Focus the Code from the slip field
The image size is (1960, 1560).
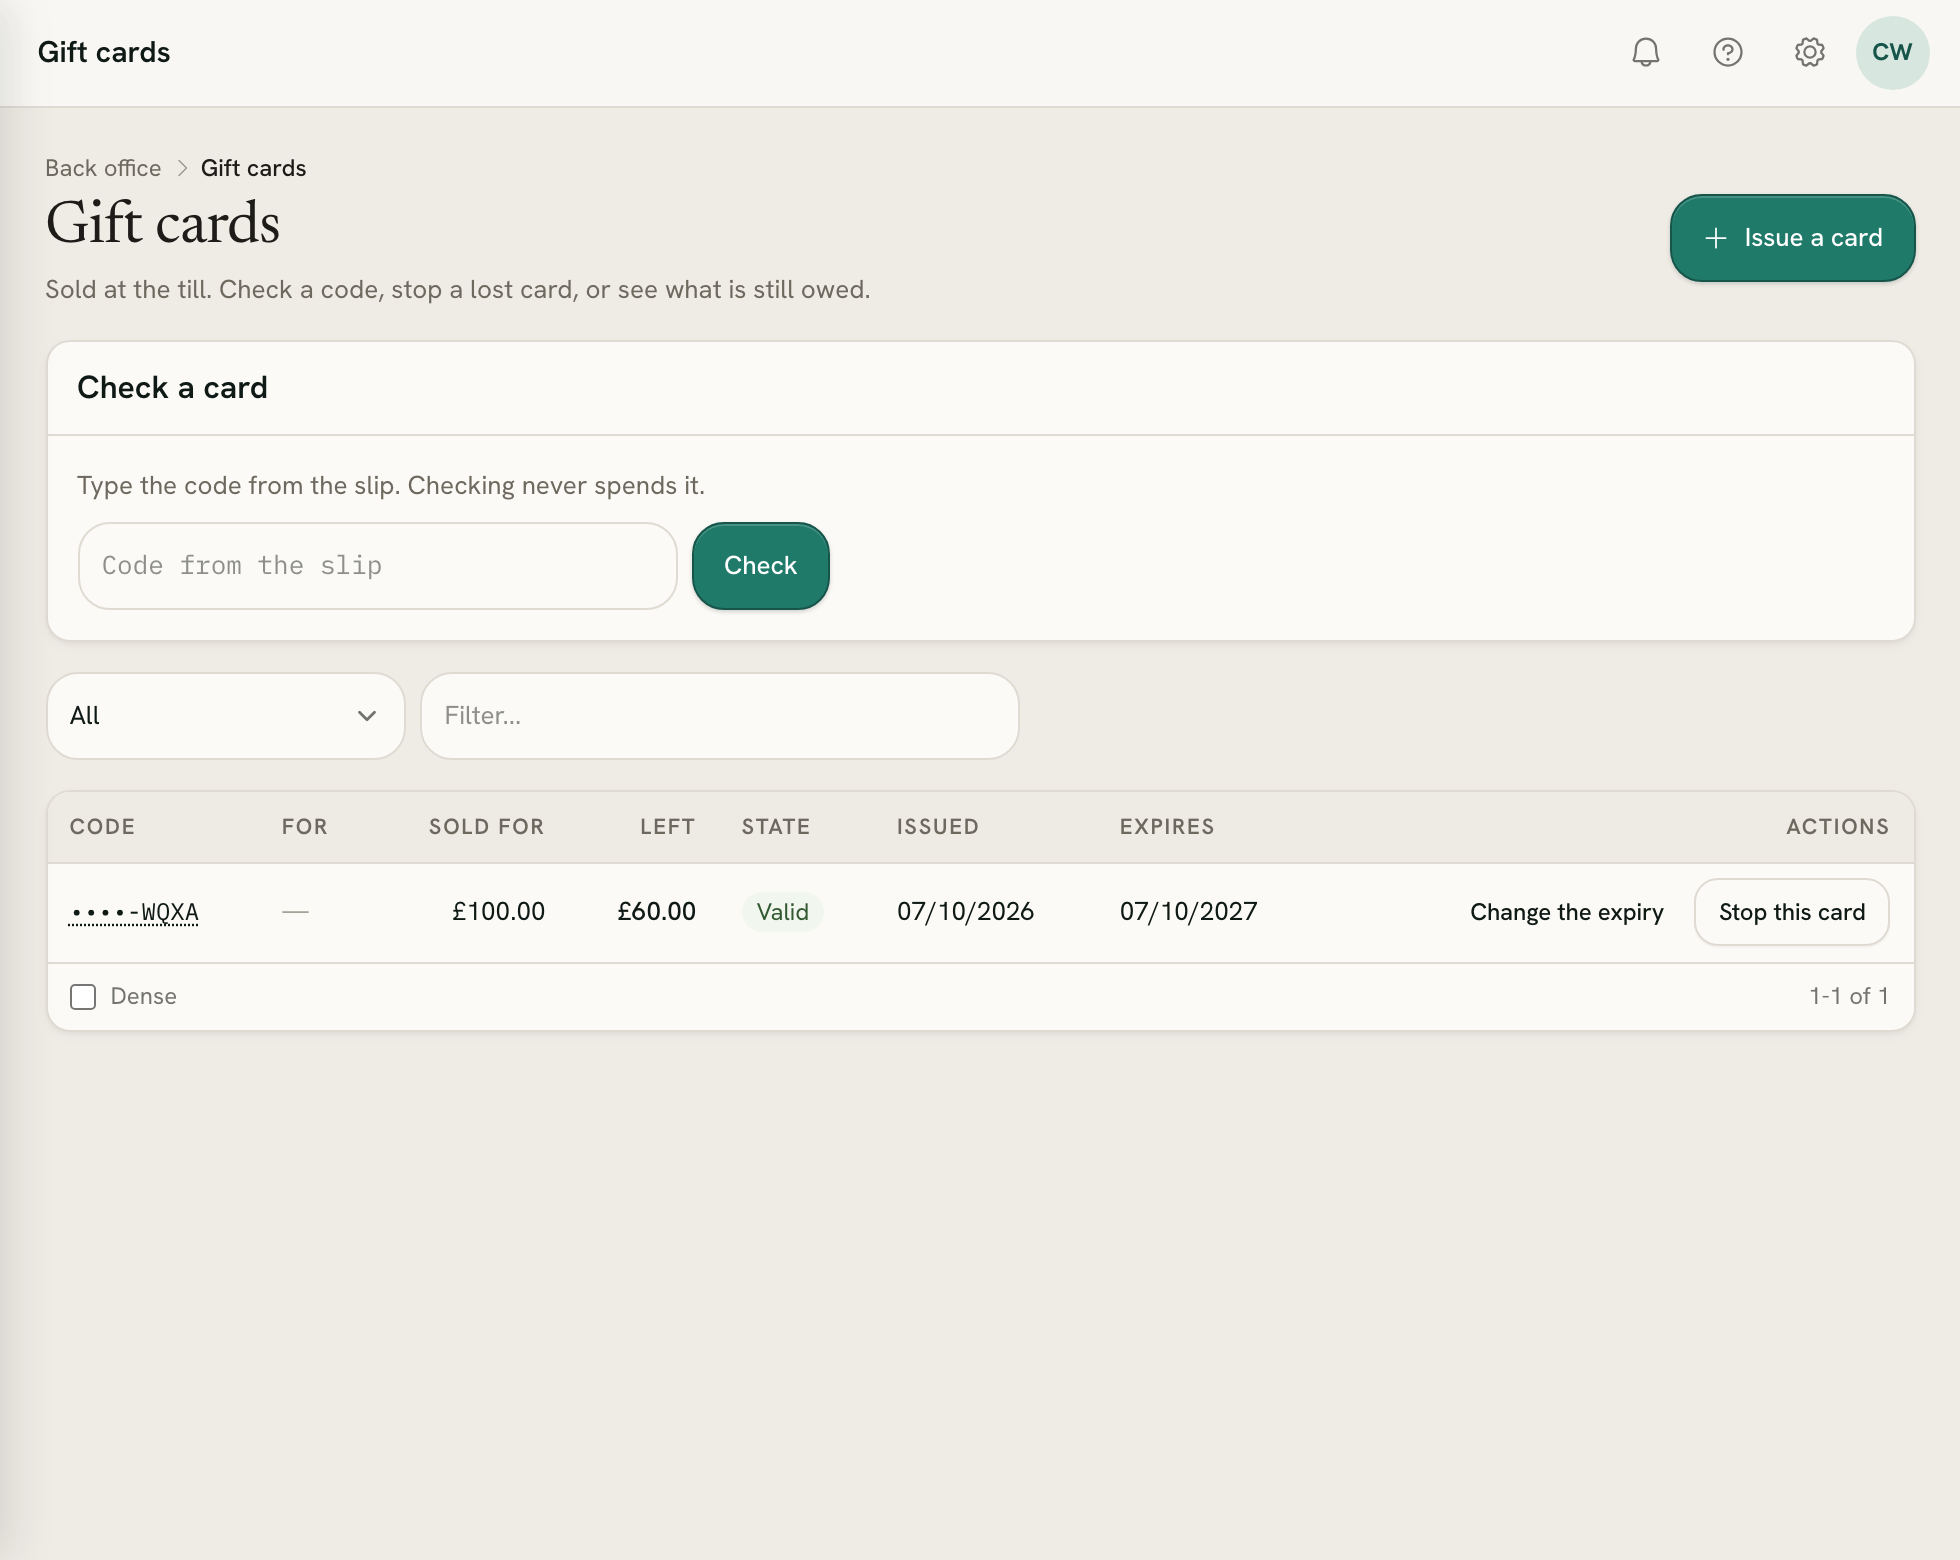(378, 566)
